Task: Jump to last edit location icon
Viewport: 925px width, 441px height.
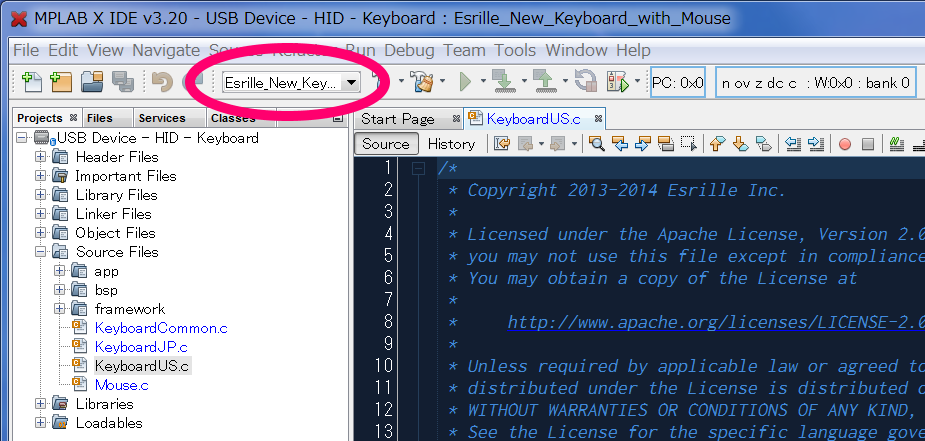Action: (502, 144)
